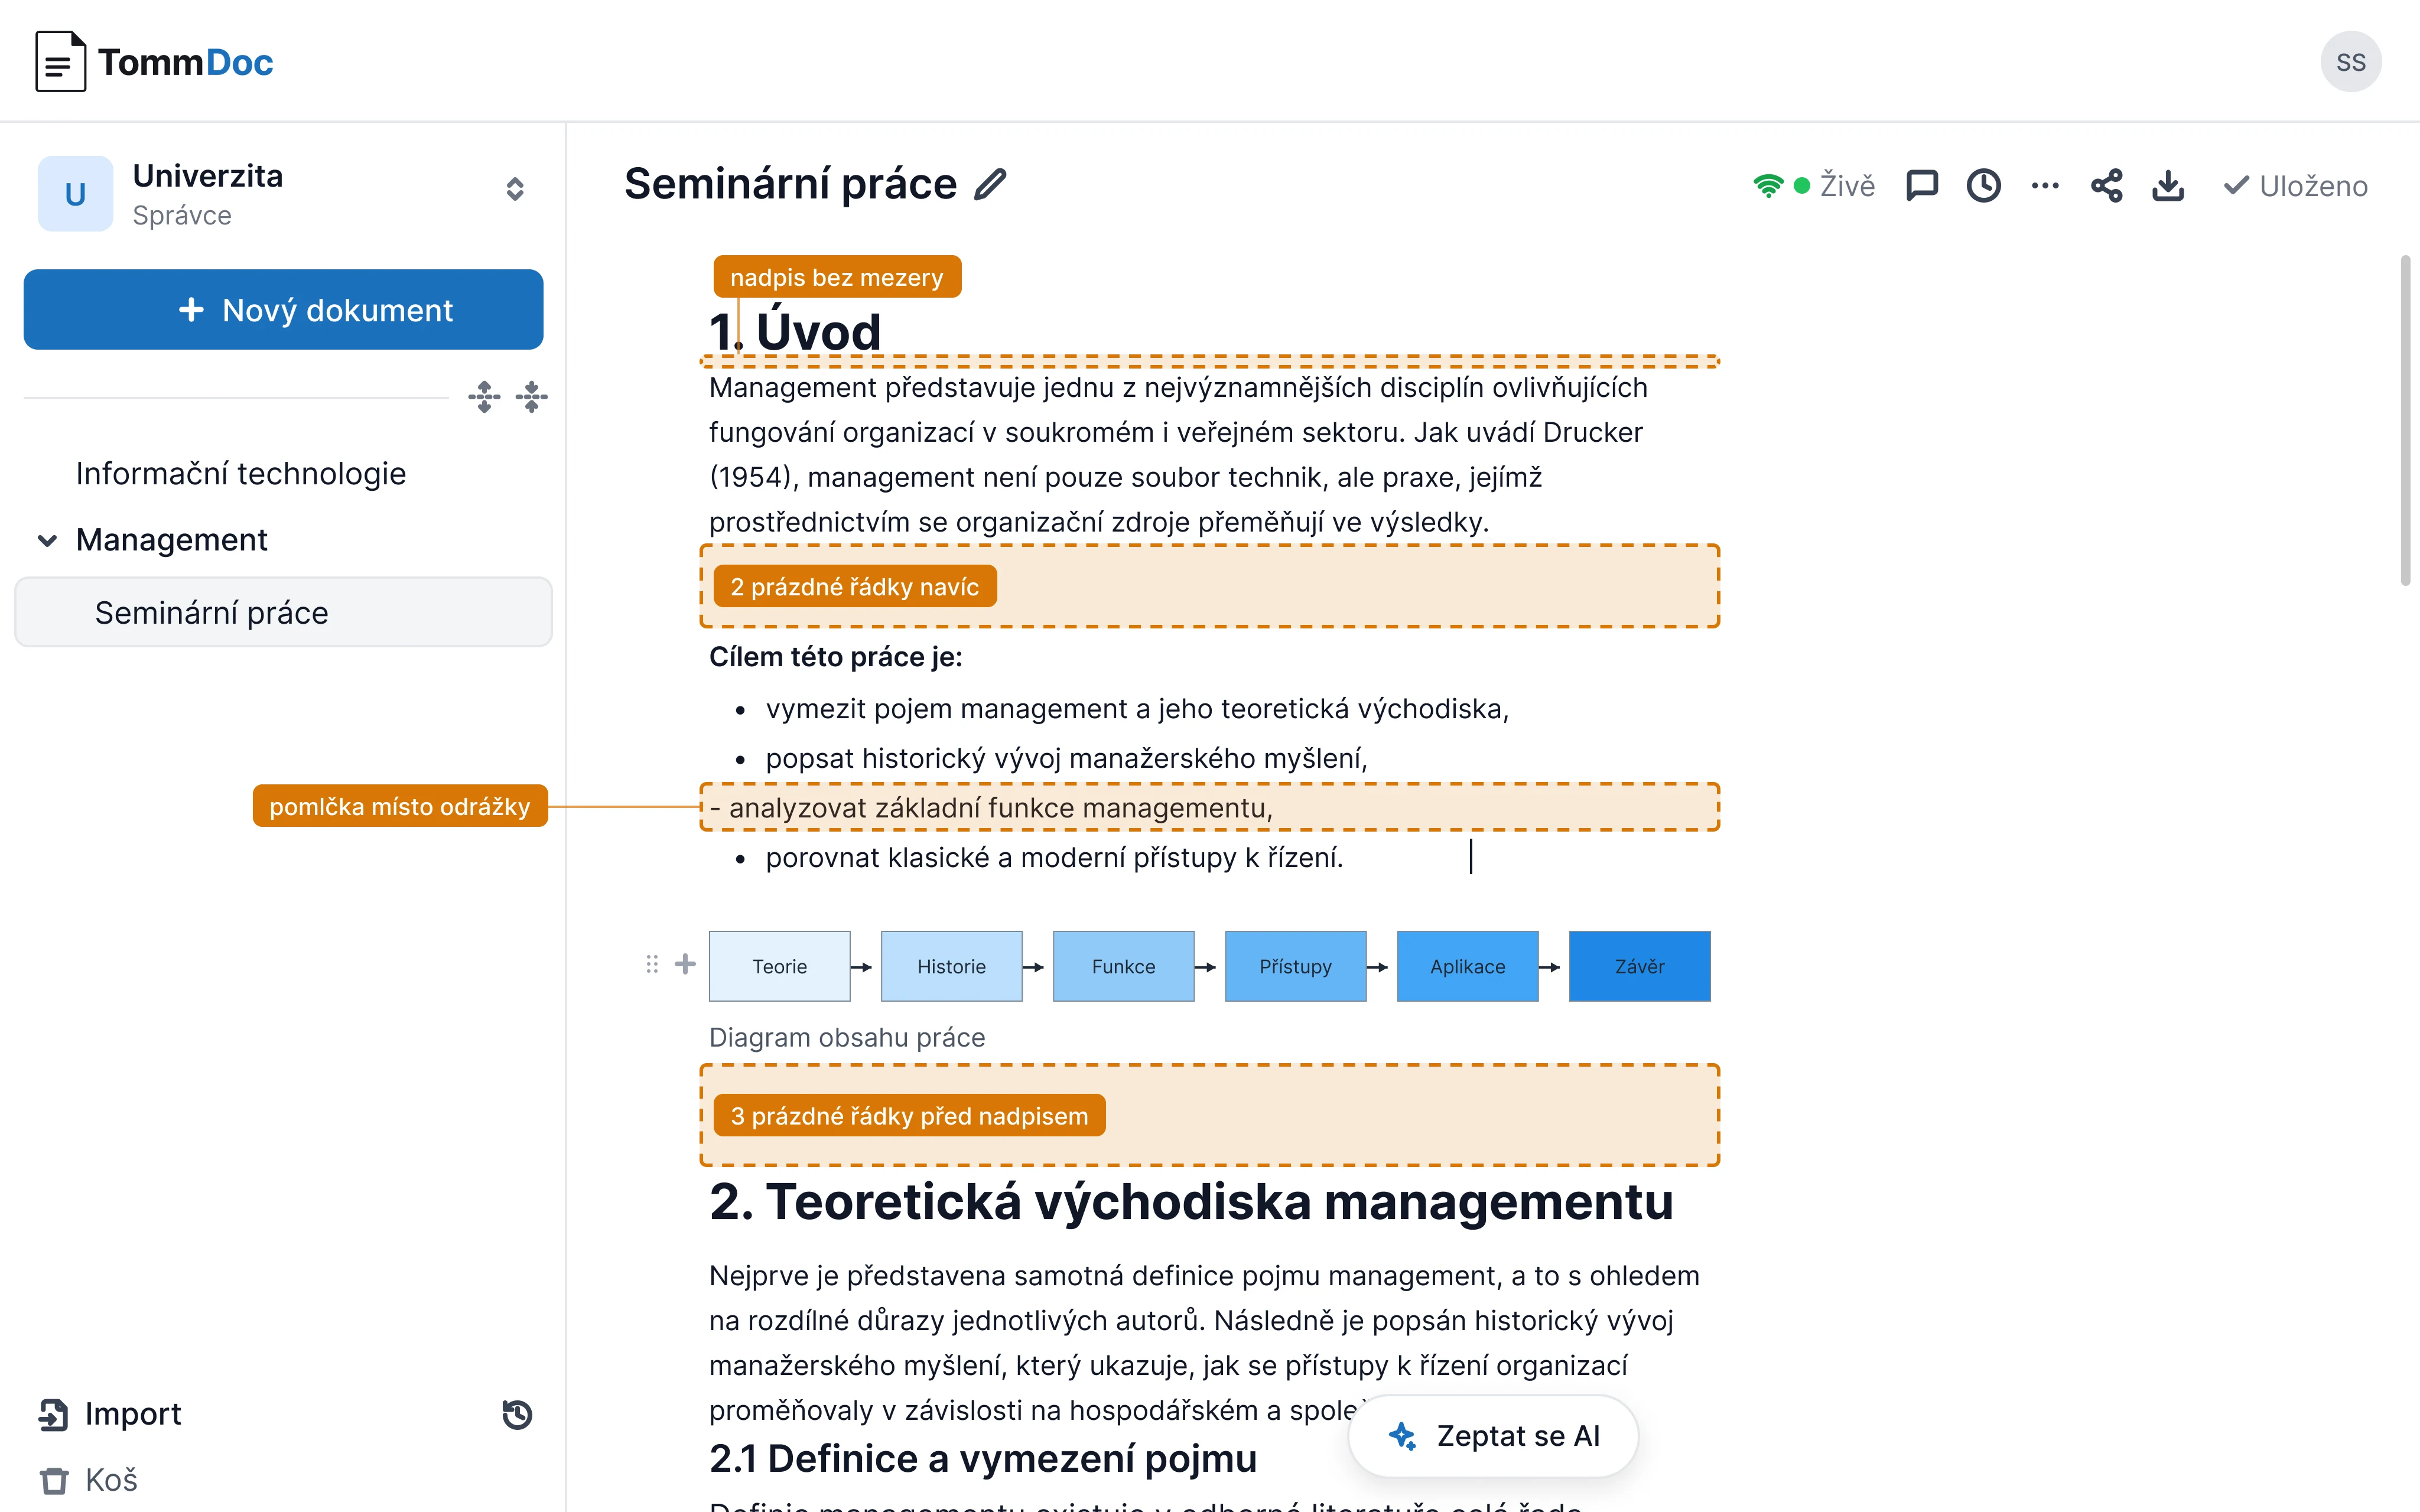Image resolution: width=2420 pixels, height=1512 pixels.
Task: Collapse the Management folder chevron
Action: (x=47, y=540)
